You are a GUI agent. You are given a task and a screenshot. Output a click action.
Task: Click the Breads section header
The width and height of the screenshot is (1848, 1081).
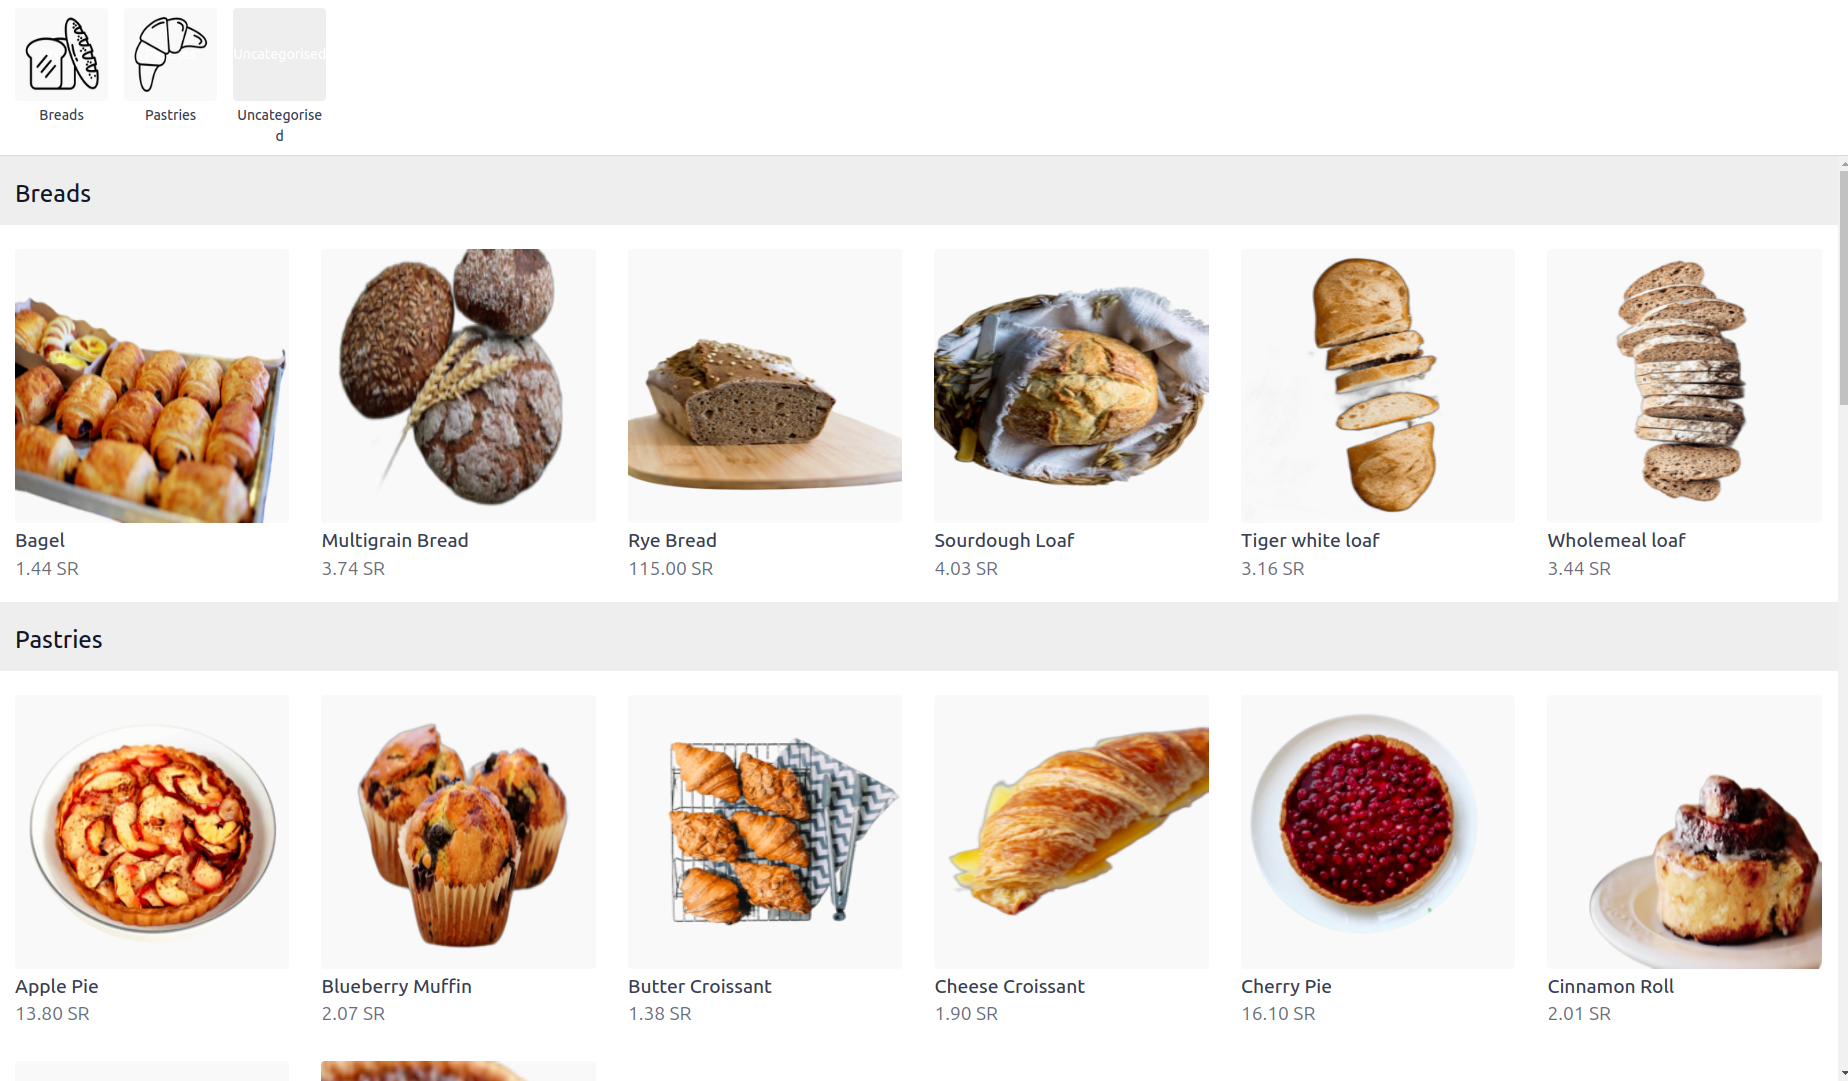(919, 193)
